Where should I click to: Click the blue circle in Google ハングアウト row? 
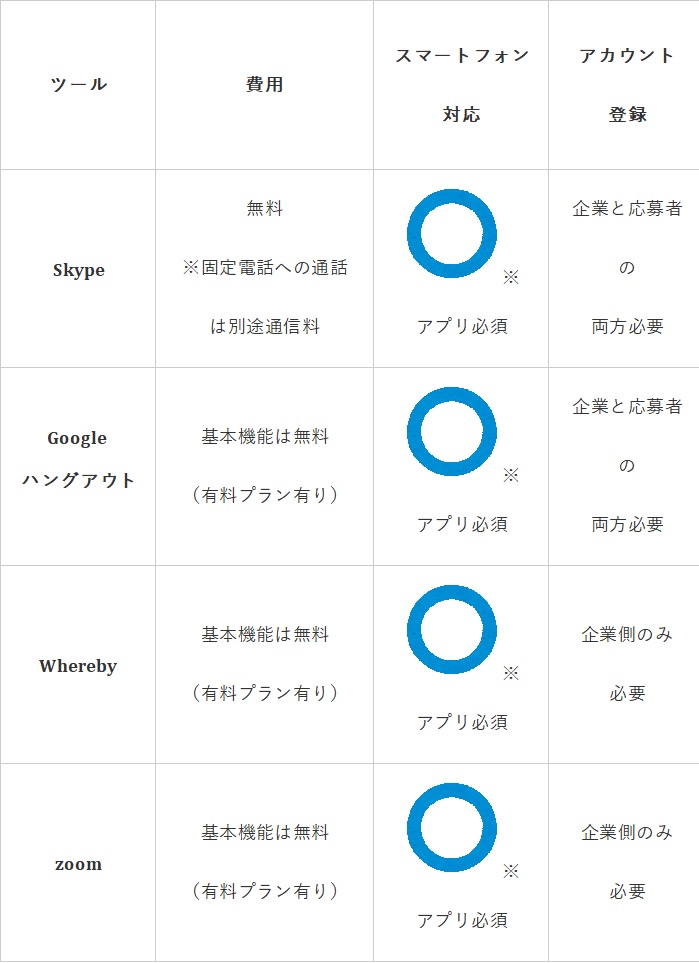click(x=451, y=431)
